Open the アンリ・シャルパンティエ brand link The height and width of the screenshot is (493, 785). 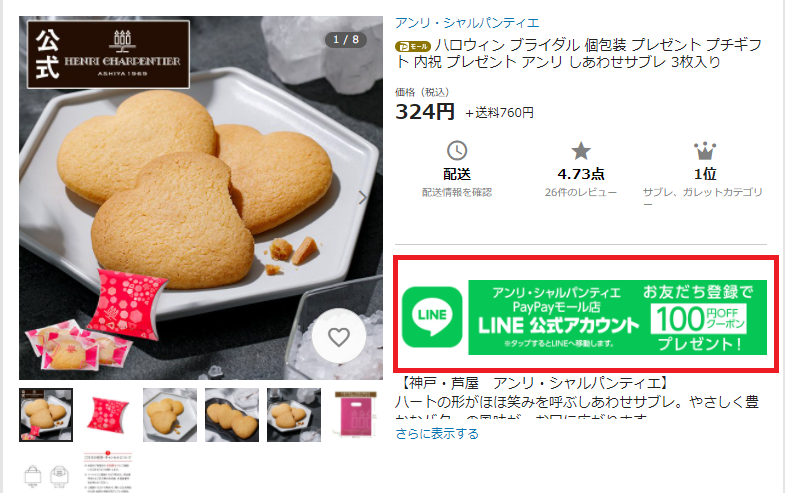[467, 23]
